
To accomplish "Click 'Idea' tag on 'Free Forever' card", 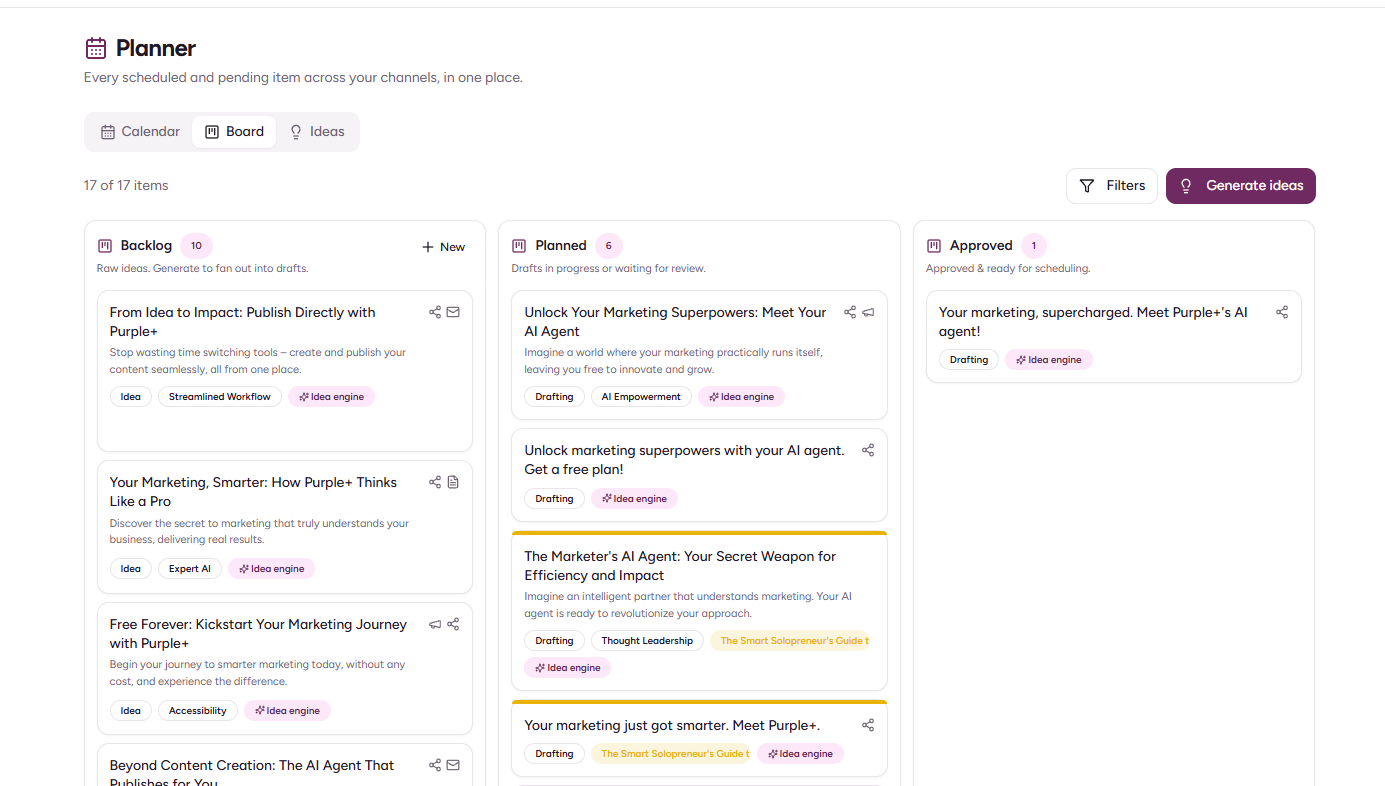I will point(131,711).
